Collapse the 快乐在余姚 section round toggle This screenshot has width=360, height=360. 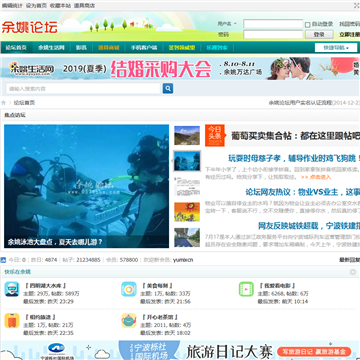(x=353, y=272)
